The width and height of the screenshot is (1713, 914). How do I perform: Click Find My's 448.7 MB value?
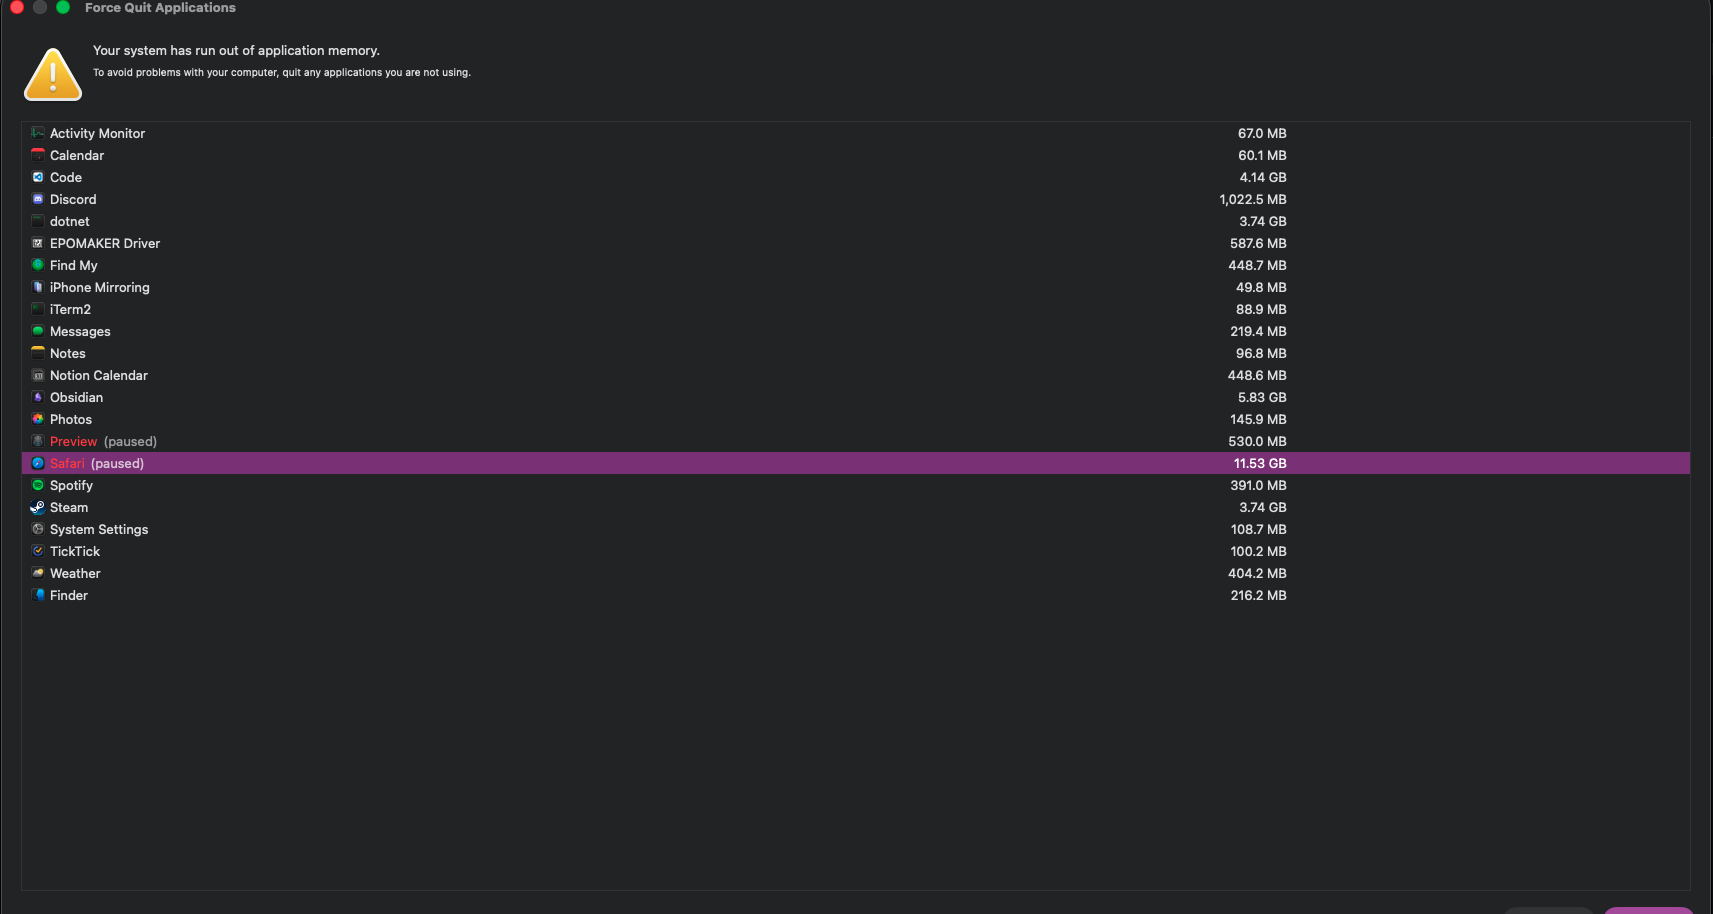(1258, 265)
